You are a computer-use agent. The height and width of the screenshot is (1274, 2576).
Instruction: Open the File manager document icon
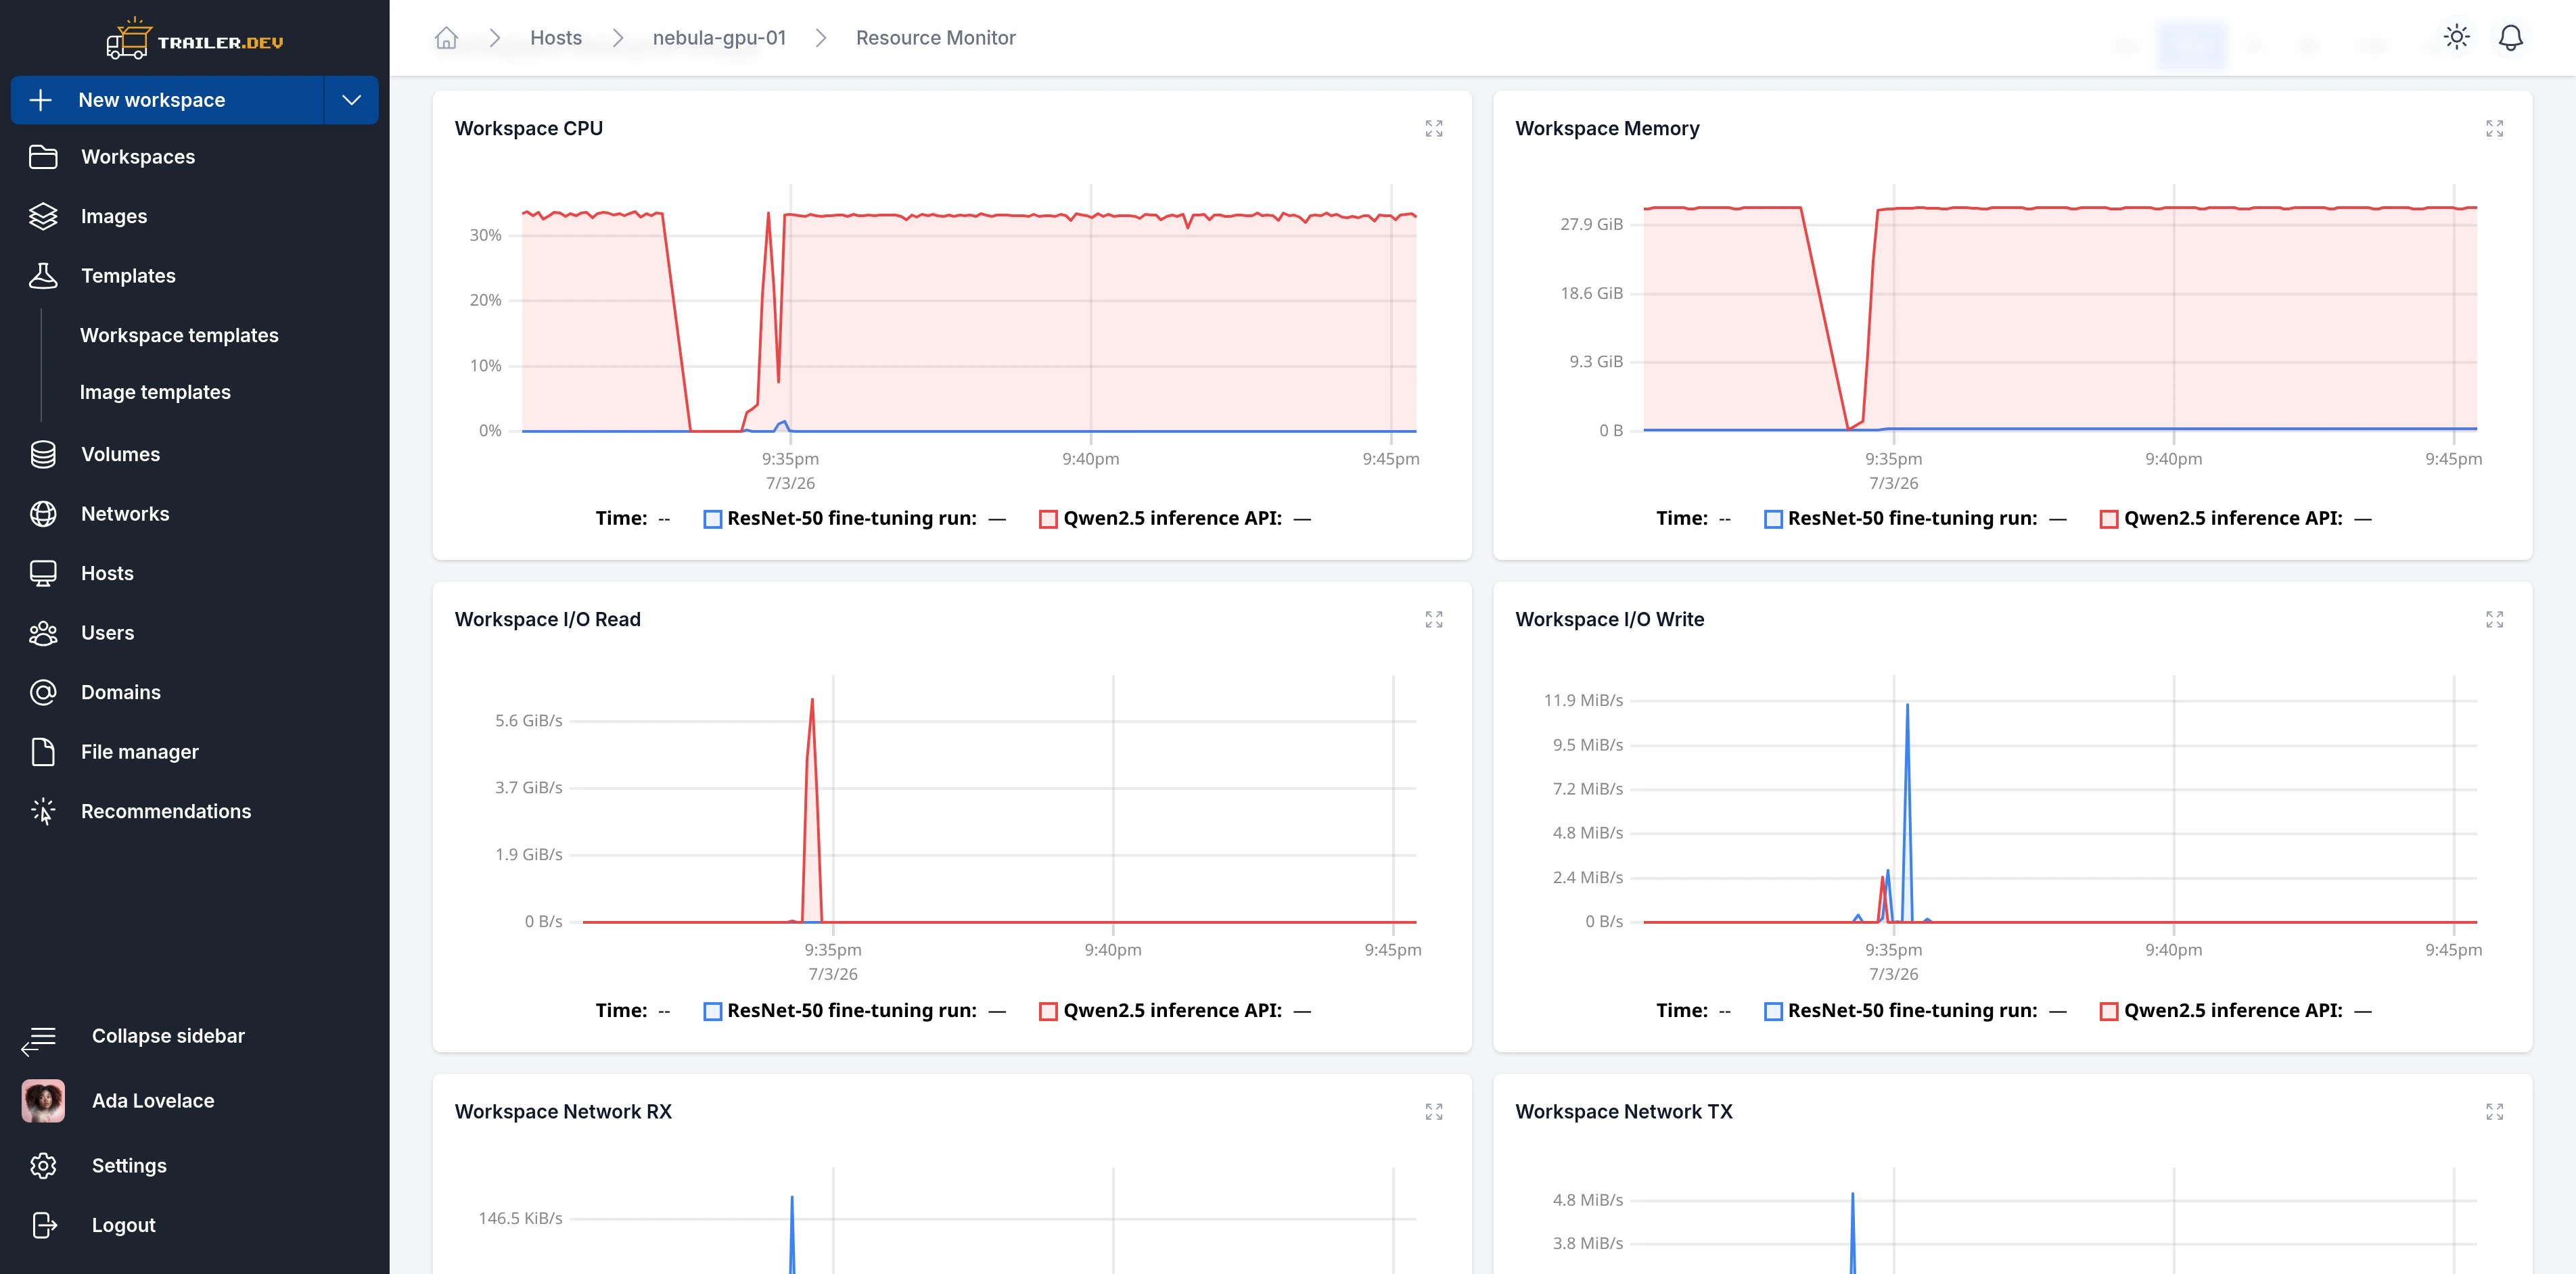click(43, 752)
